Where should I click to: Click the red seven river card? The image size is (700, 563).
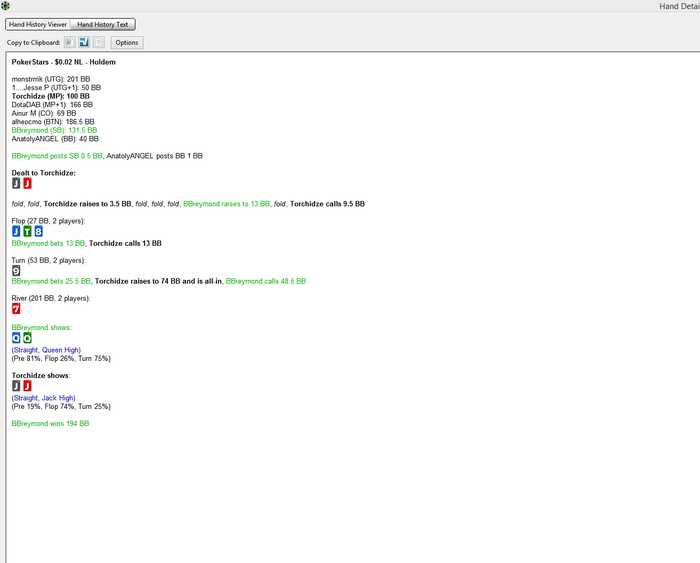click(16, 309)
